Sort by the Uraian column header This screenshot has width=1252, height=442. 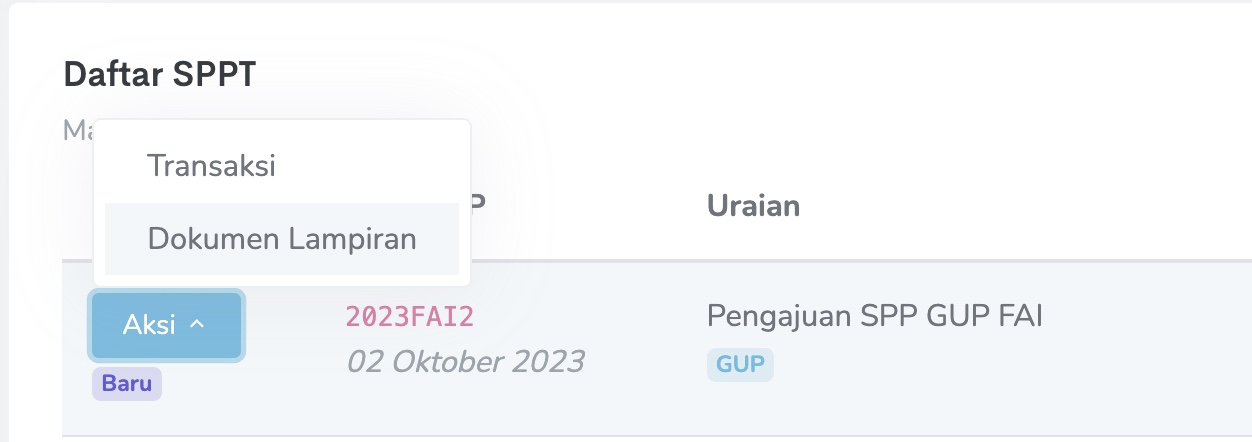753,206
